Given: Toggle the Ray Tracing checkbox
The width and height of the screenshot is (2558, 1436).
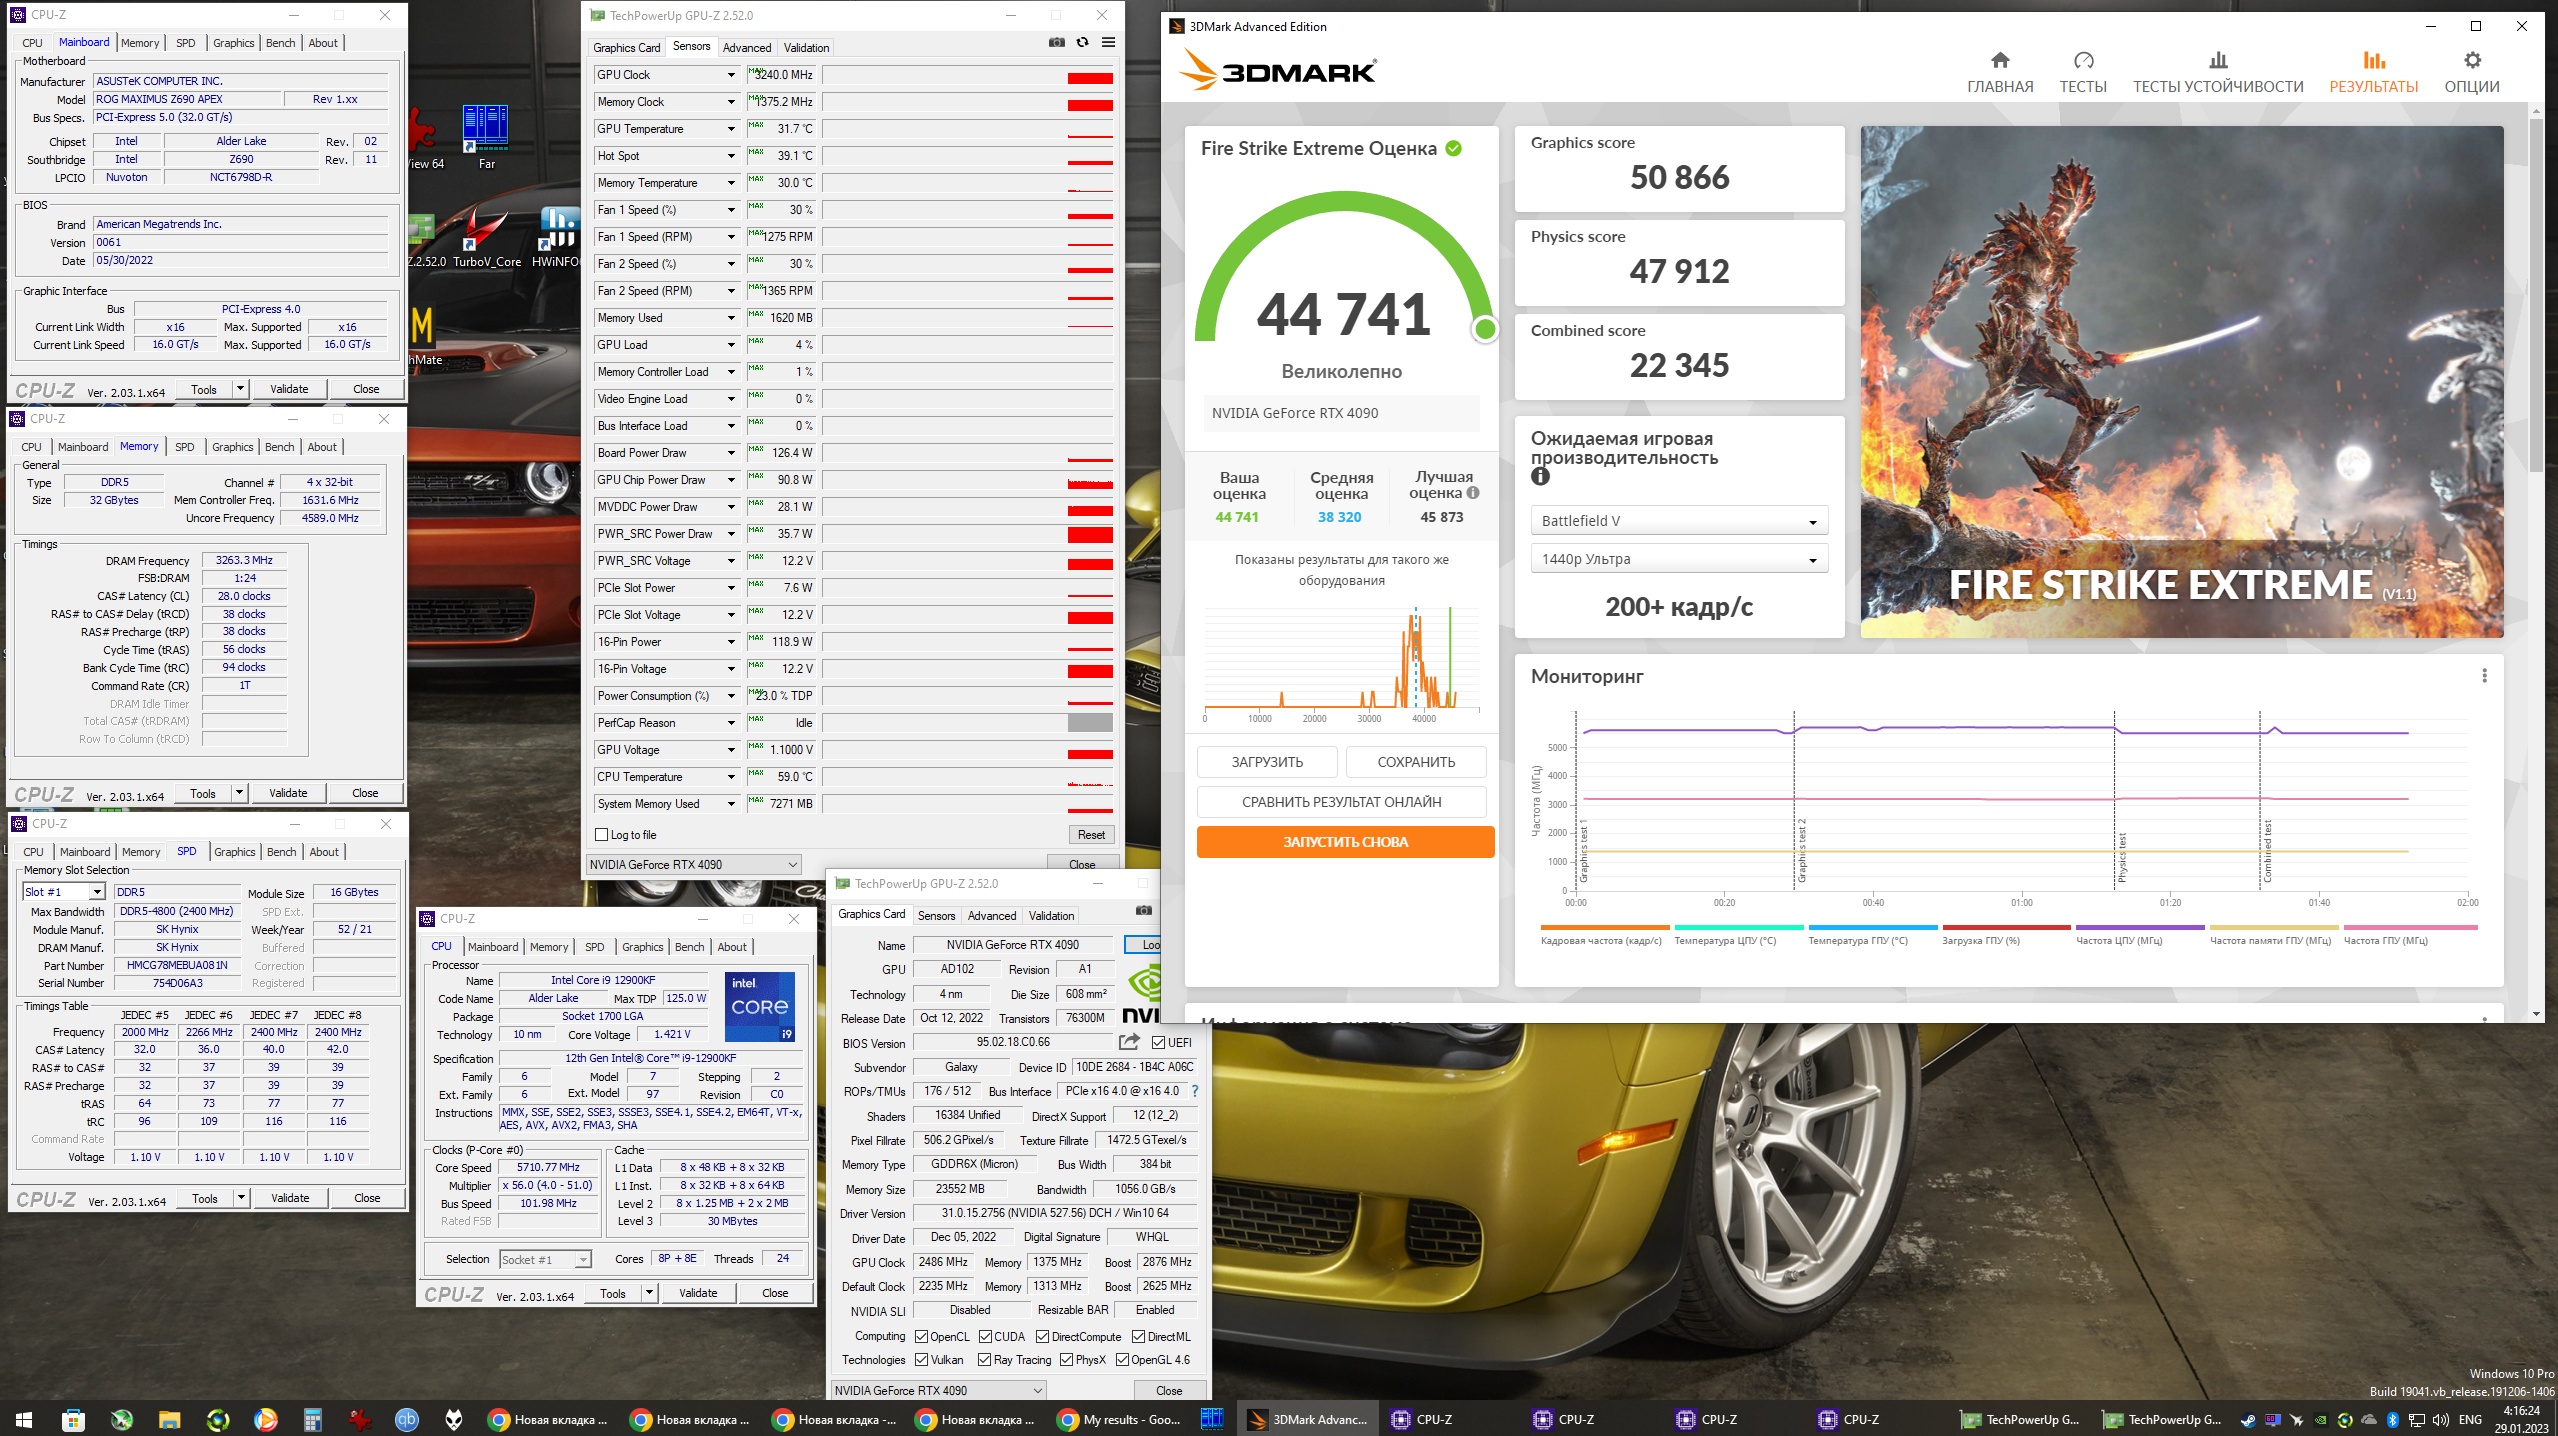Looking at the screenshot, I should [985, 1359].
